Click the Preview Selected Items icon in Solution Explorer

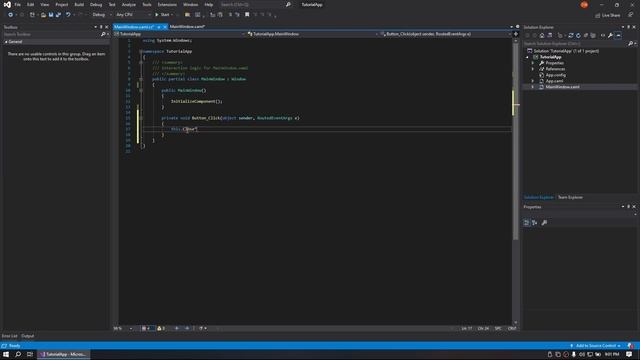point(618,36)
